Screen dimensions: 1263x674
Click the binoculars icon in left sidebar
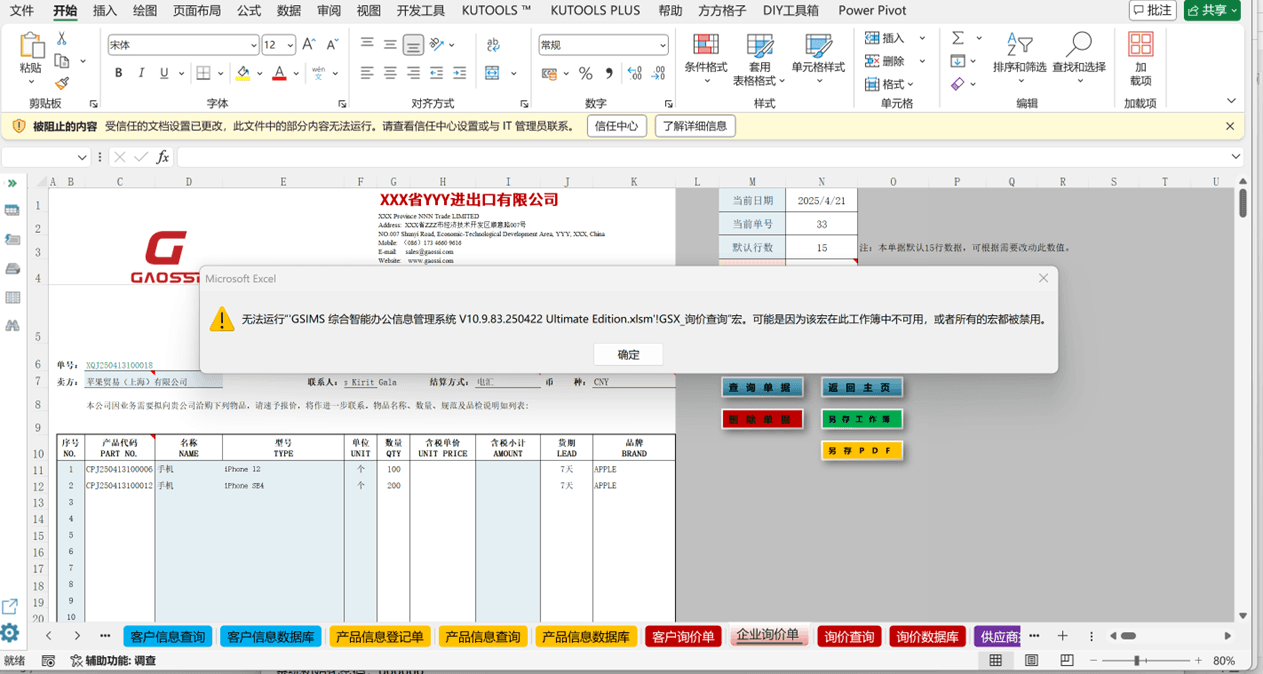[x=12, y=326]
